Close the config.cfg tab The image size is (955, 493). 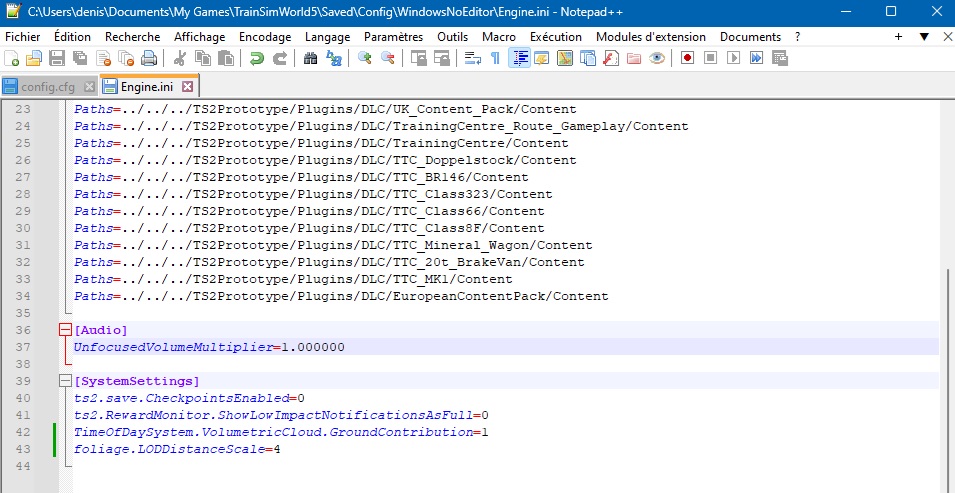[x=90, y=87]
